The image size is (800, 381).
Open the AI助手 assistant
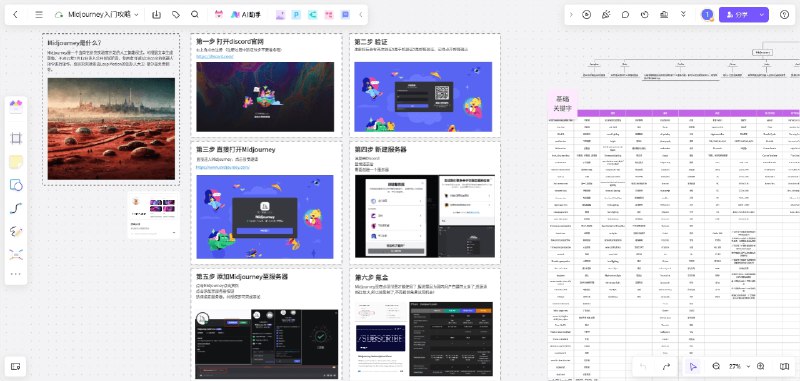pos(246,15)
